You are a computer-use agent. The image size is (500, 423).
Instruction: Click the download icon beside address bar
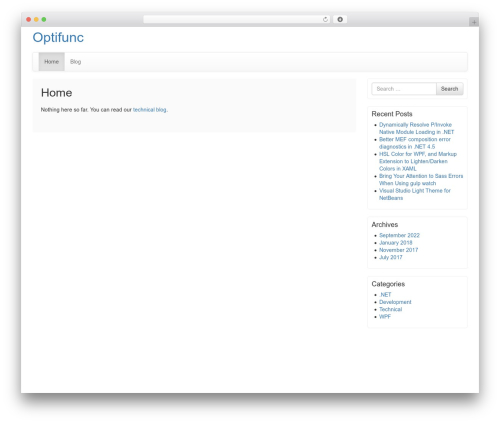coord(340,20)
